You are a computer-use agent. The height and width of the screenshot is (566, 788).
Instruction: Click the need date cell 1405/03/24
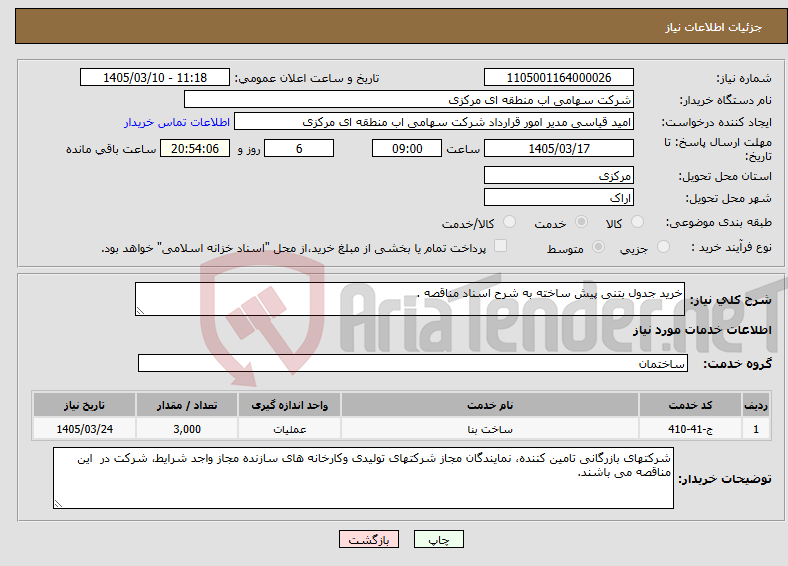point(84,429)
